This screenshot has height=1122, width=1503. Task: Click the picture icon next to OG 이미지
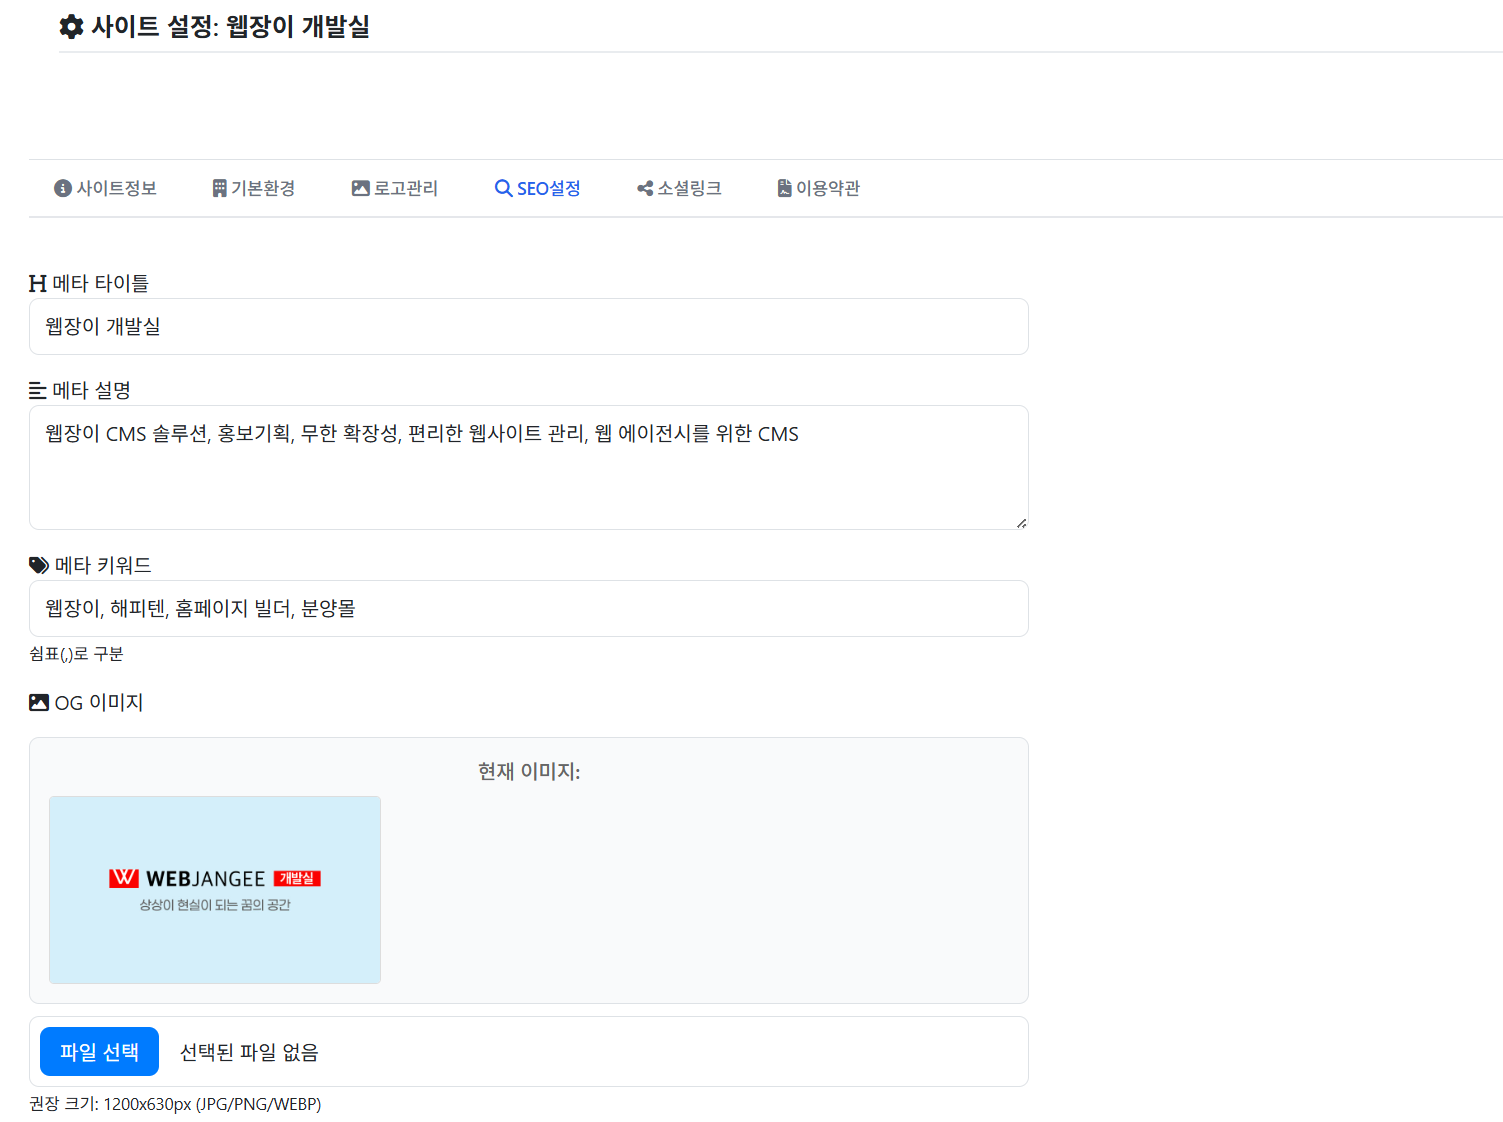(x=37, y=702)
